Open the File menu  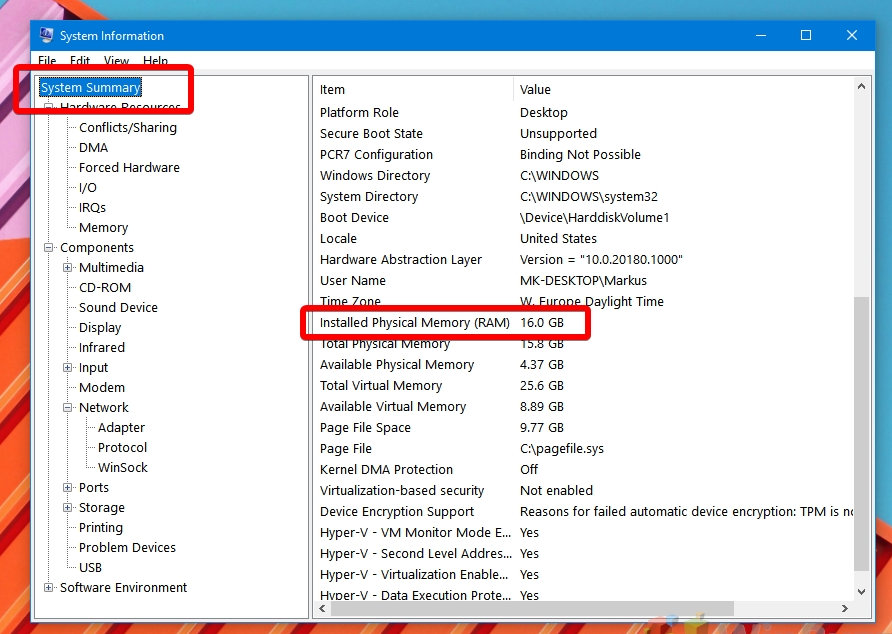[47, 61]
